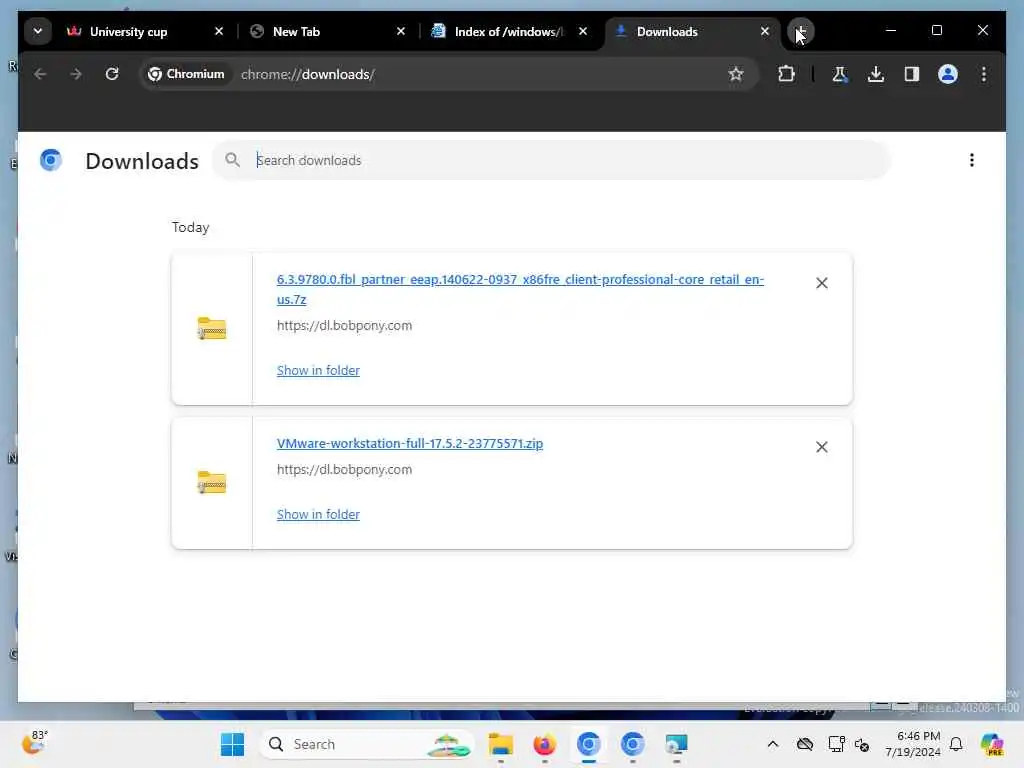Close the Index of /windows/ tab
Viewport: 1024px width, 768px height.
[583, 31]
